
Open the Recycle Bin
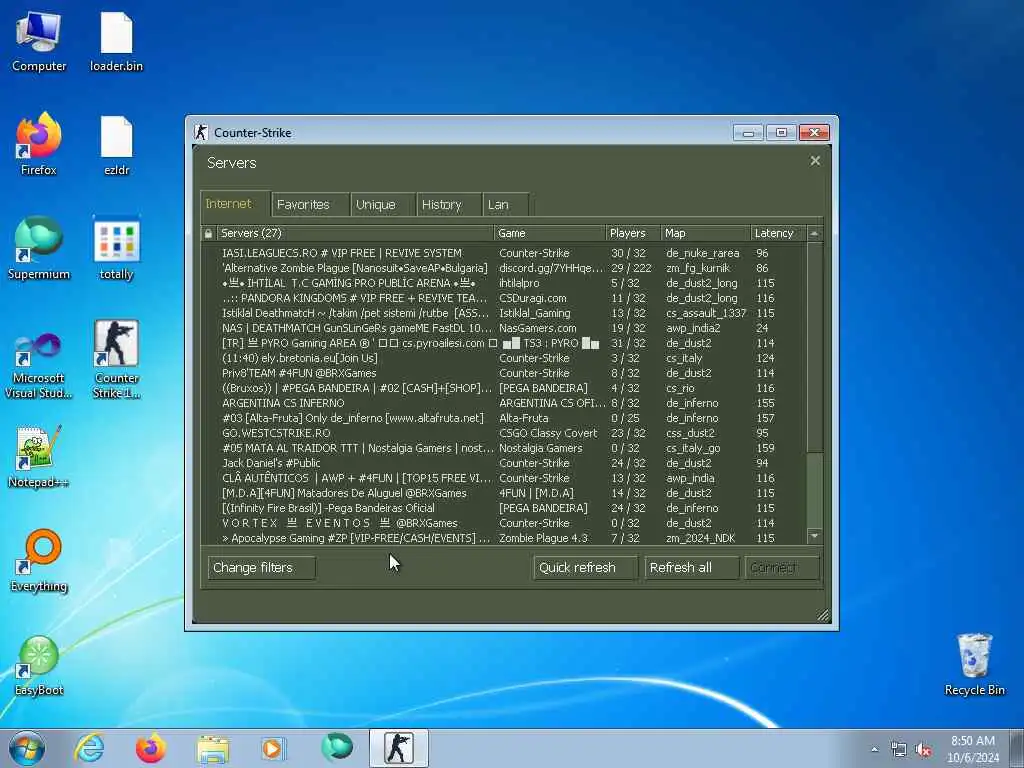tap(974, 665)
